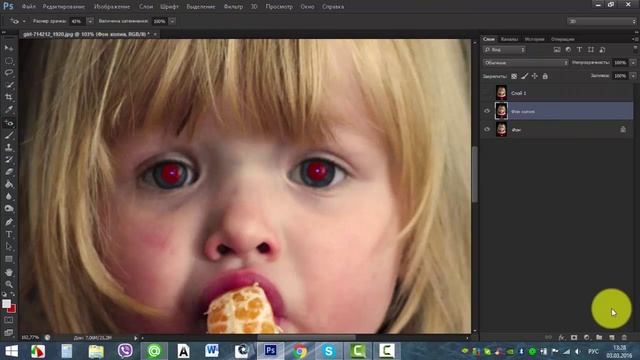Select the Pen tool
The width and height of the screenshot is (640, 360).
(x=9, y=222)
